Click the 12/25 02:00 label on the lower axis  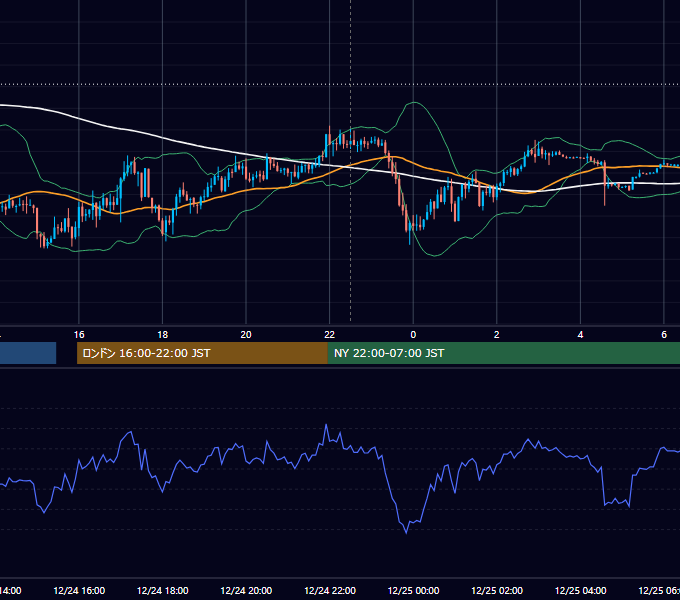click(x=497, y=590)
